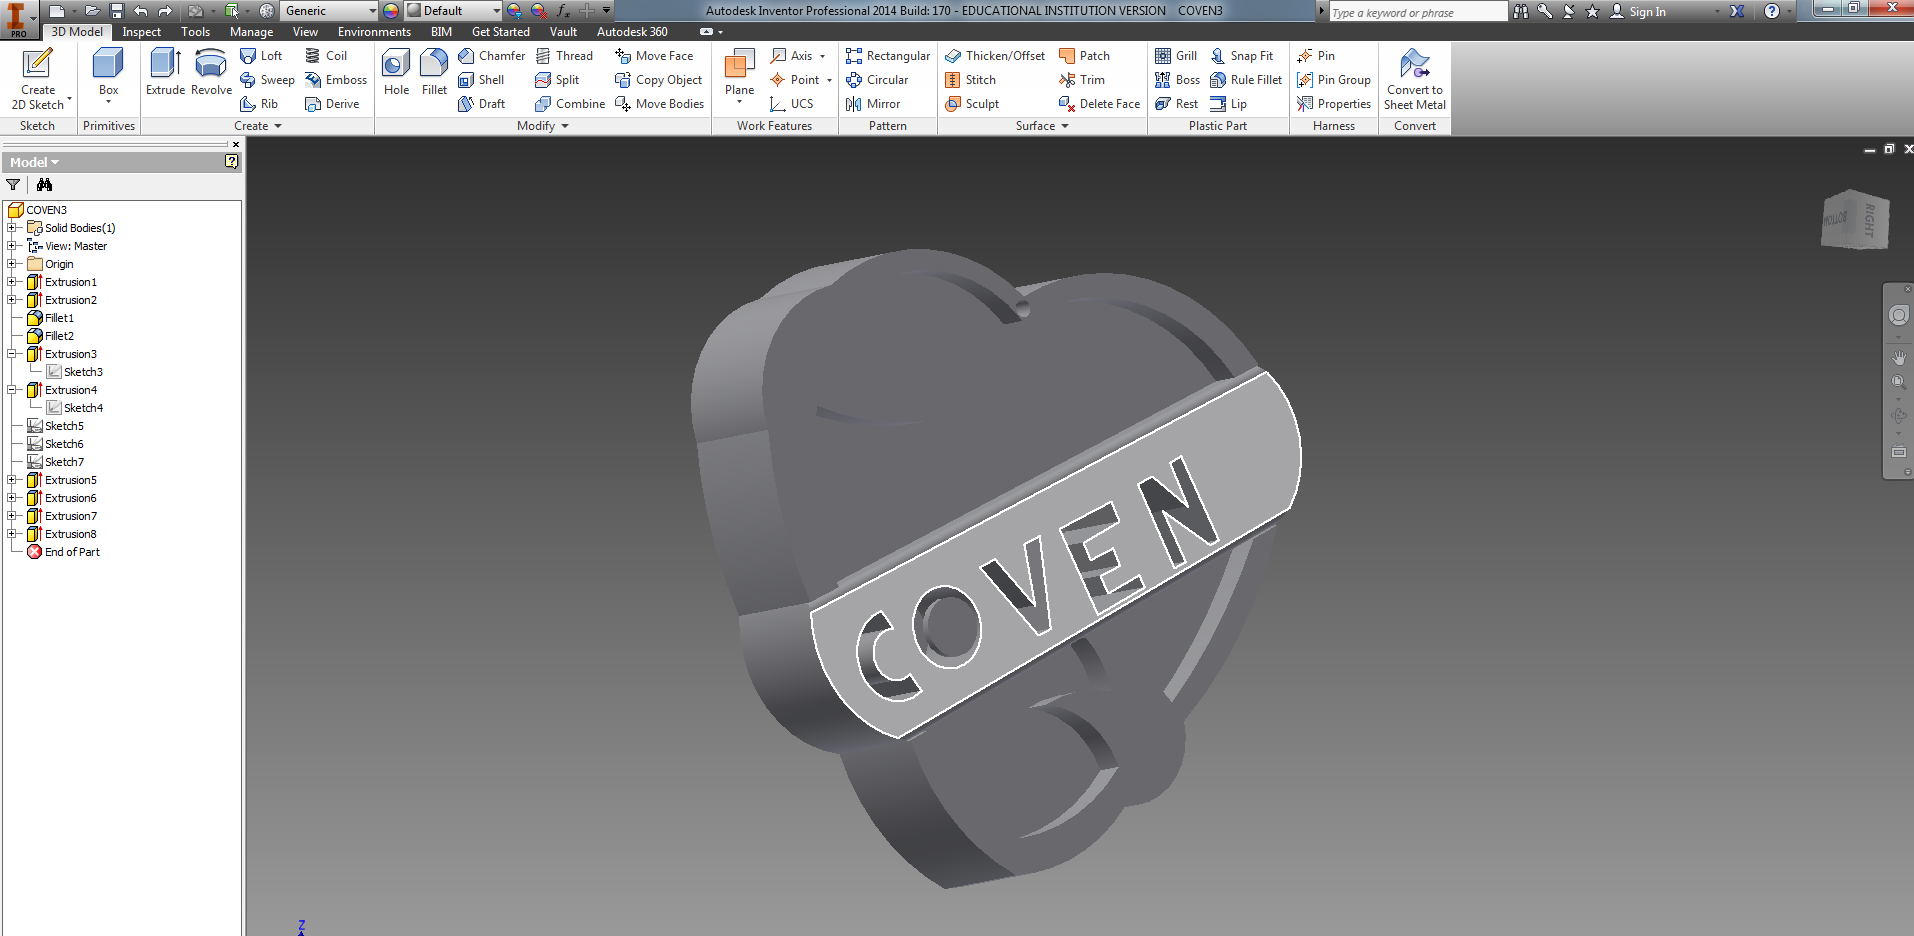Activate the Emboss tool

click(x=336, y=80)
